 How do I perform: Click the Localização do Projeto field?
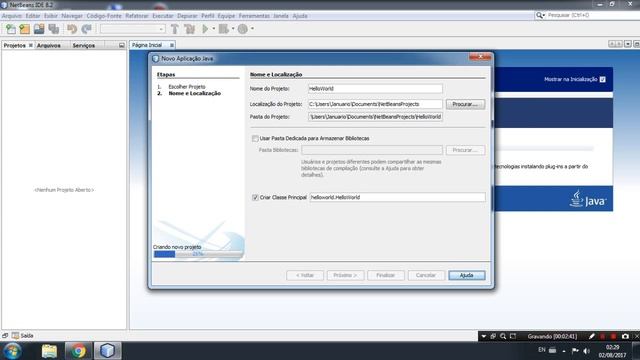pos(375,104)
